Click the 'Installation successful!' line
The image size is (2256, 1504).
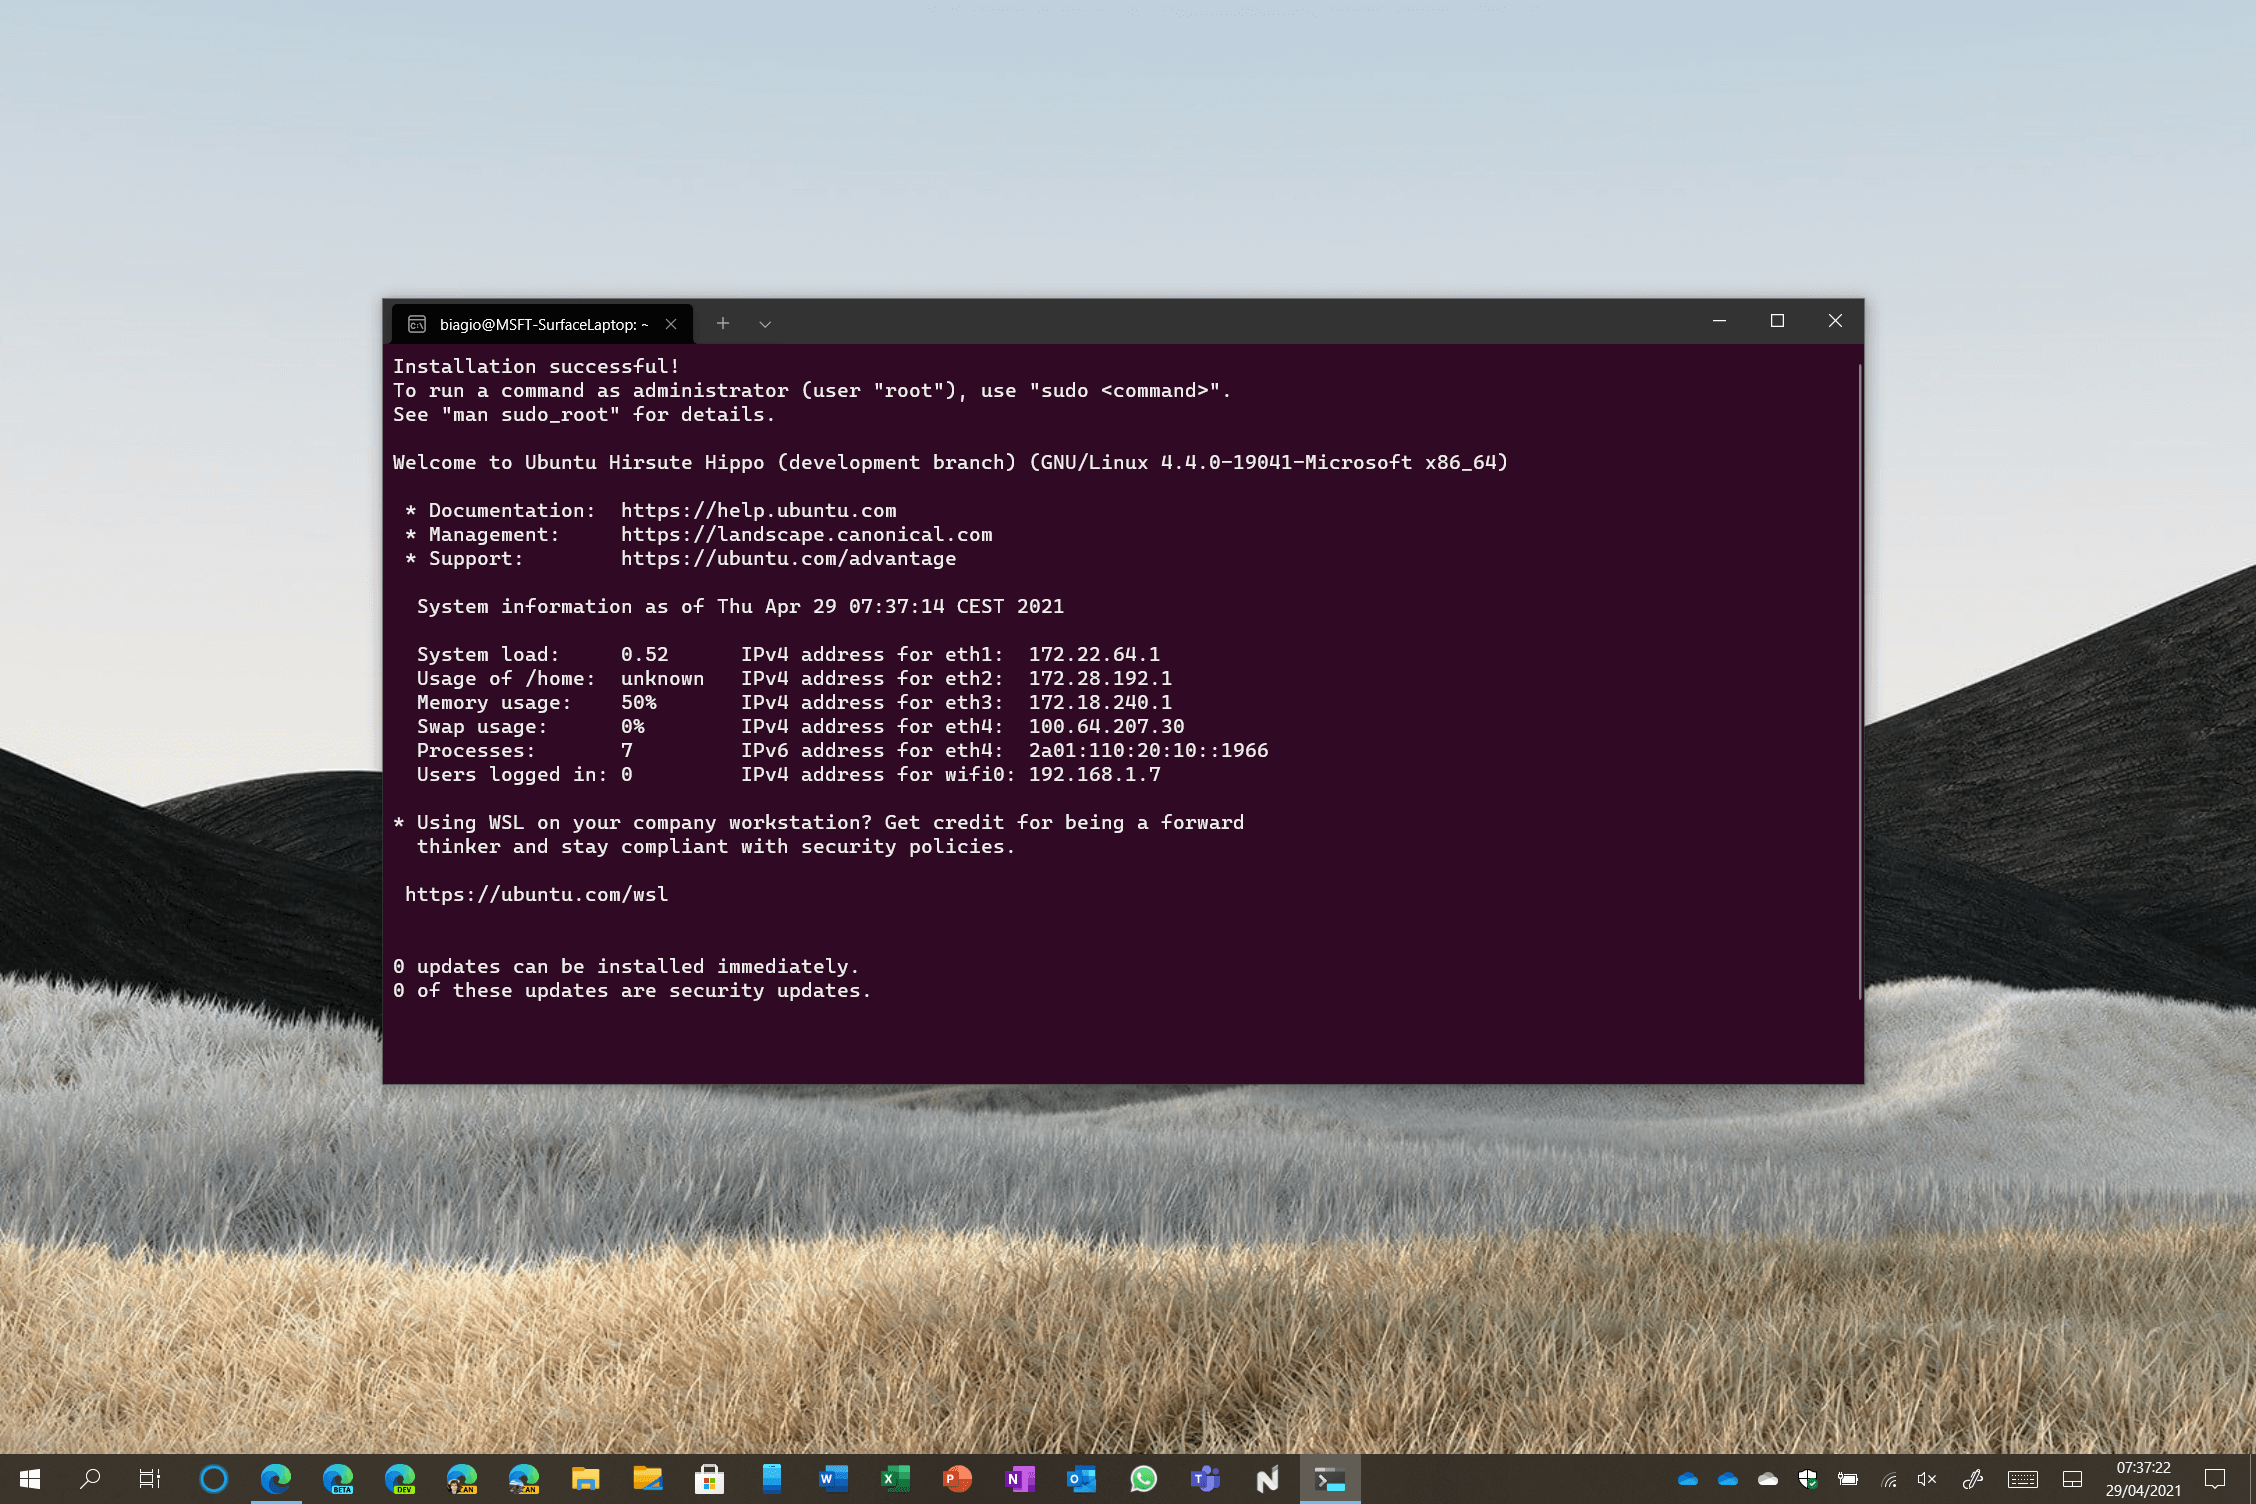pyautogui.click(x=536, y=366)
